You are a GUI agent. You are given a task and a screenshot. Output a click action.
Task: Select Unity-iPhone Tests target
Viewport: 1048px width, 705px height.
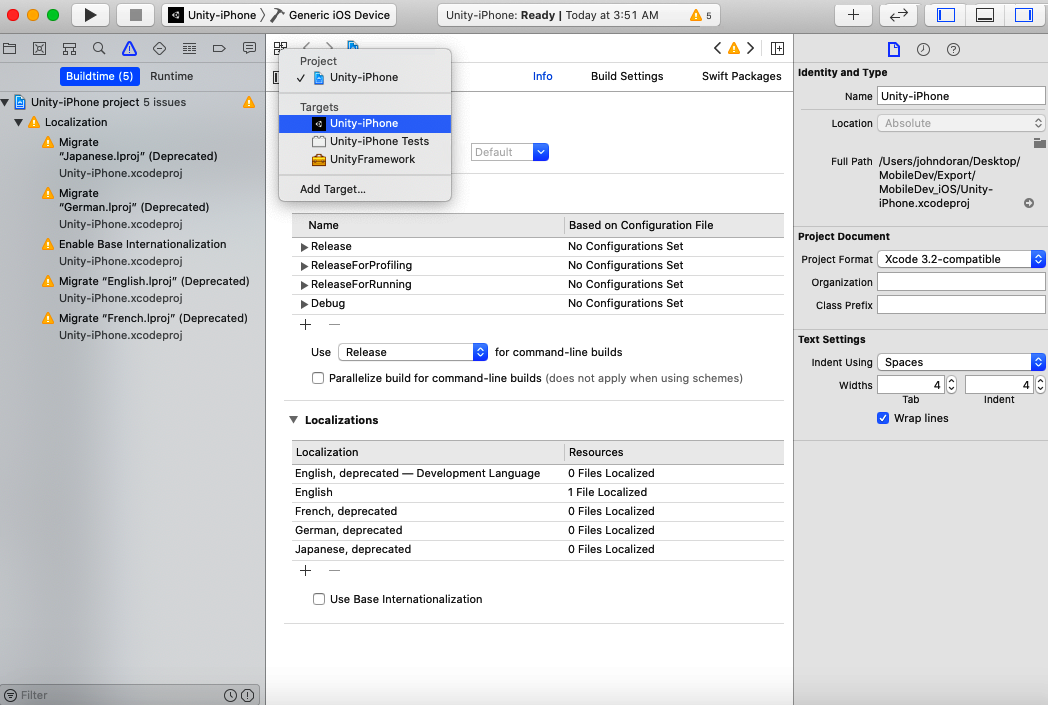click(x=365, y=141)
